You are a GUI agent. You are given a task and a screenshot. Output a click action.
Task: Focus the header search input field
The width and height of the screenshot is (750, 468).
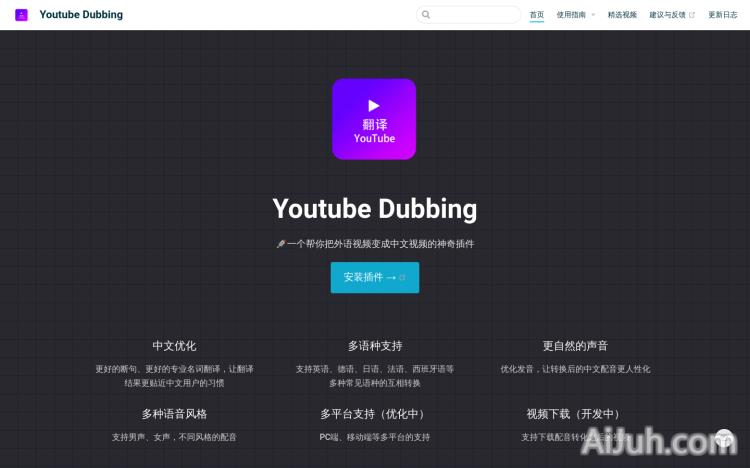click(x=469, y=15)
